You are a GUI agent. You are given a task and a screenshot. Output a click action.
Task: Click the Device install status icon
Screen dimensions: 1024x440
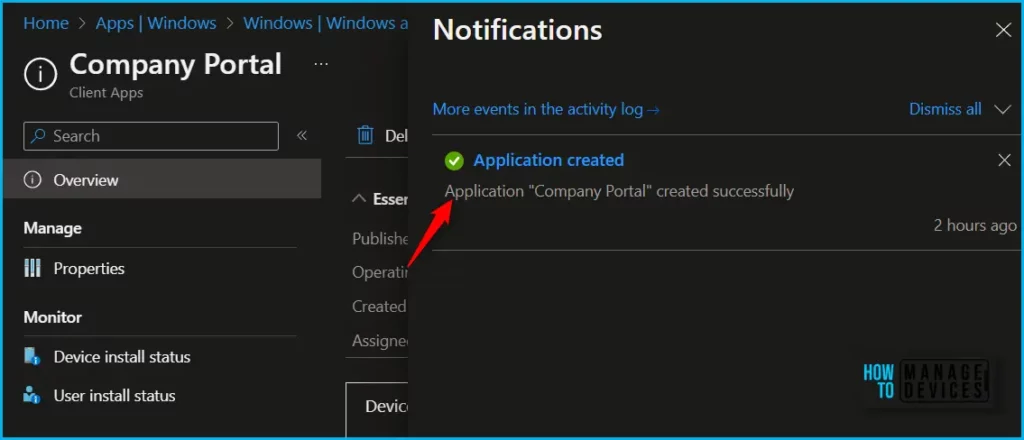click(32, 356)
